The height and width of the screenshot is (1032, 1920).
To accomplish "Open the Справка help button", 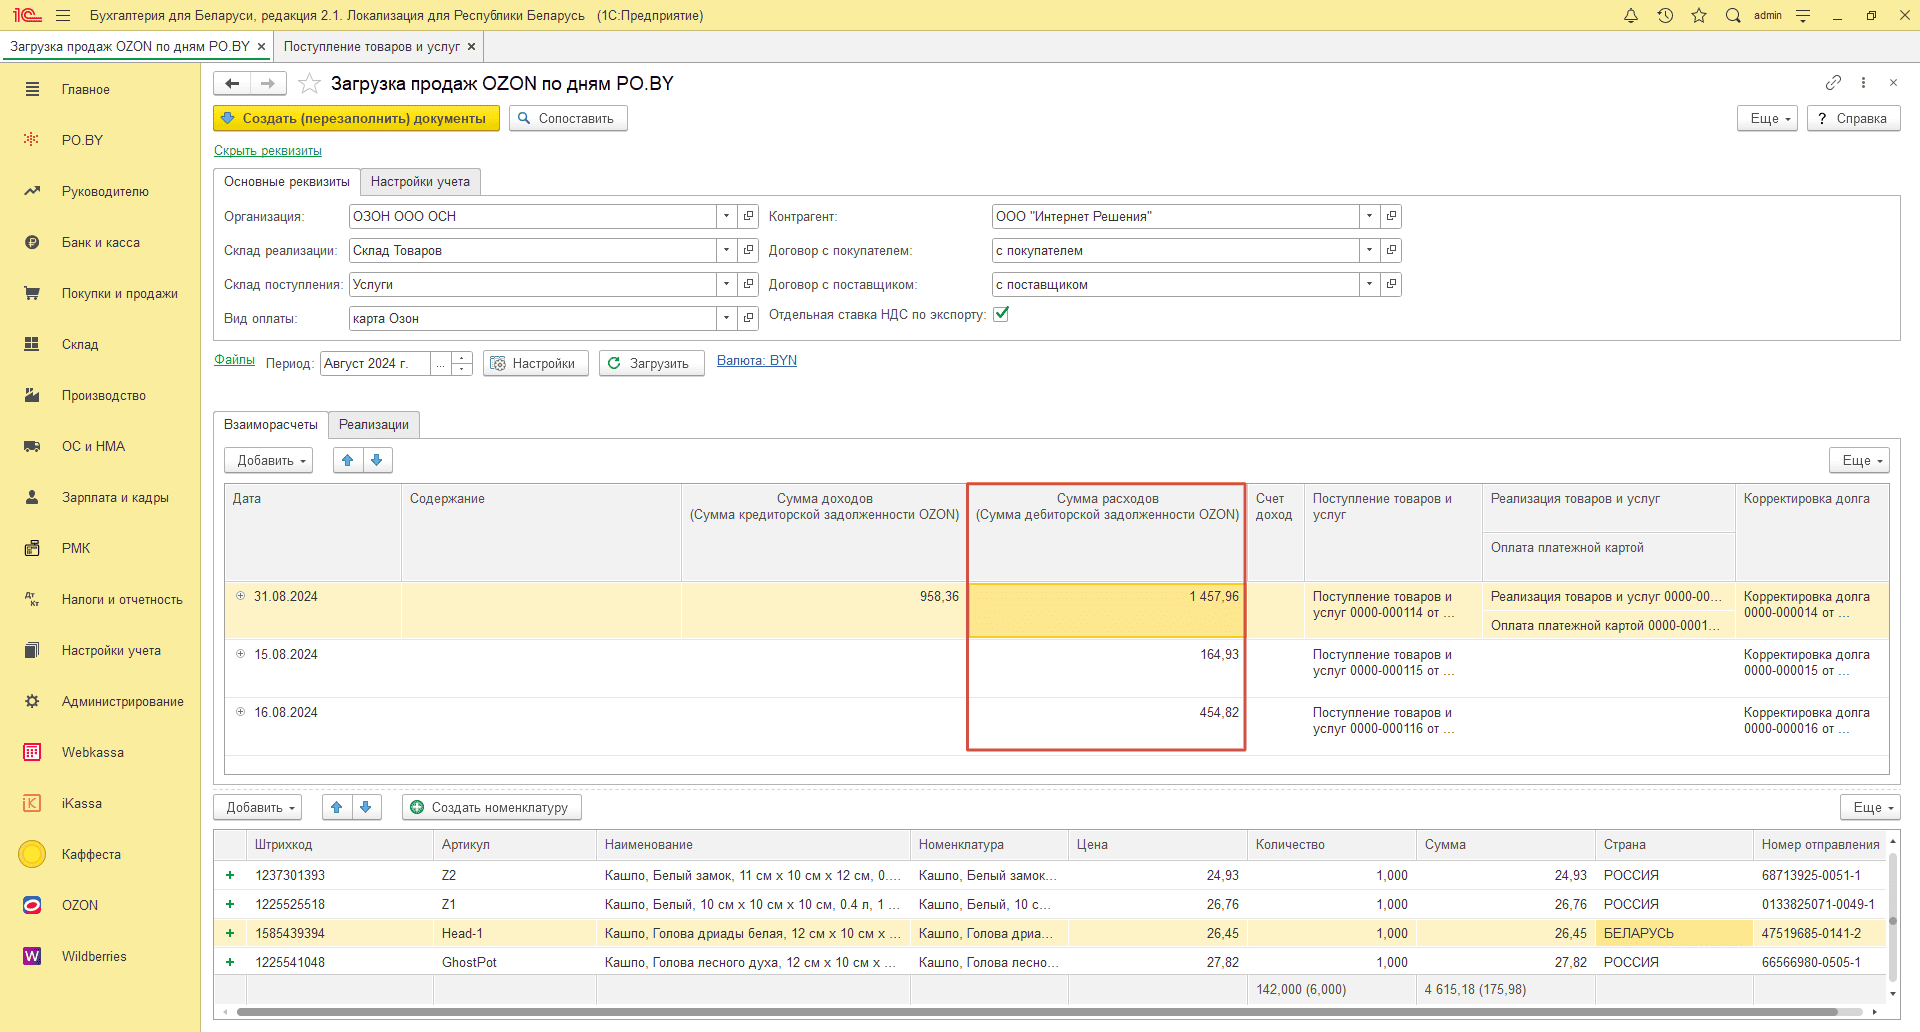I will [x=1853, y=118].
